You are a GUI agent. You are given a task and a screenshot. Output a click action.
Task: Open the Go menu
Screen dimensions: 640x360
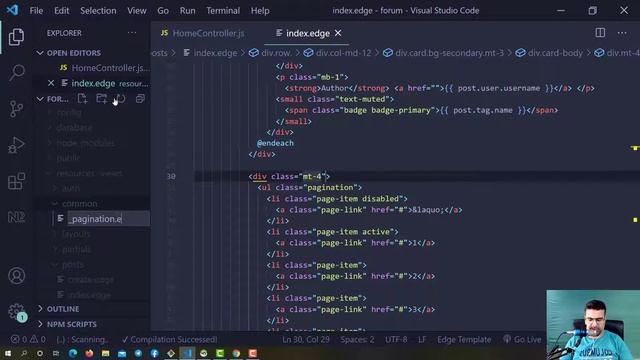tap(163, 11)
